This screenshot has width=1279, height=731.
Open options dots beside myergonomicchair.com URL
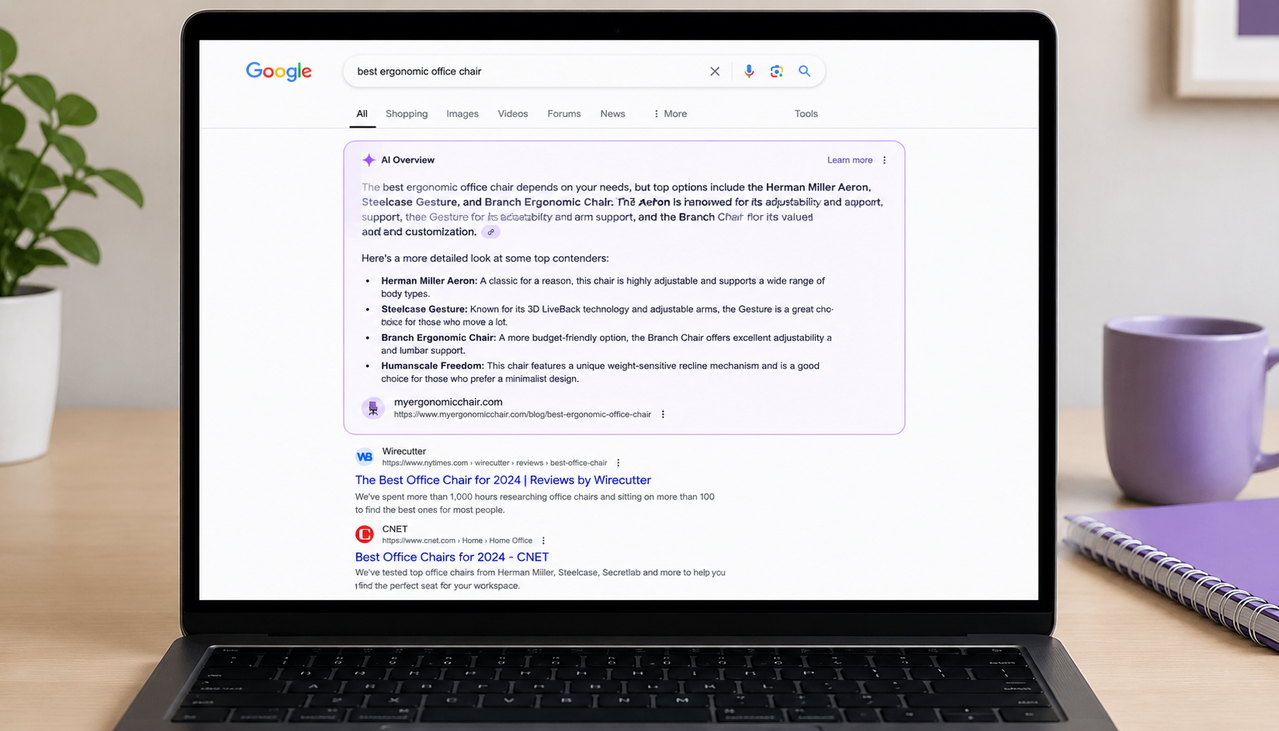663,414
